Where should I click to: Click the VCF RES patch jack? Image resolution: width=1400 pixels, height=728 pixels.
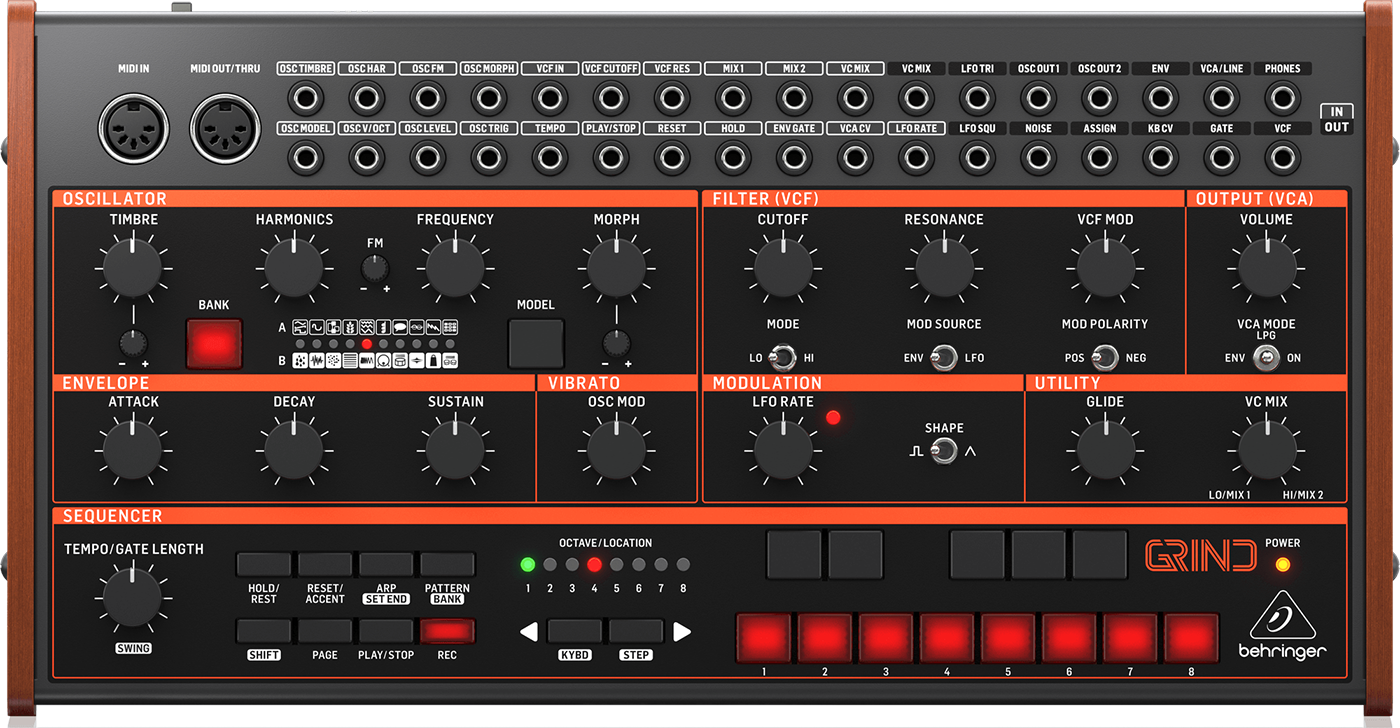(672, 98)
